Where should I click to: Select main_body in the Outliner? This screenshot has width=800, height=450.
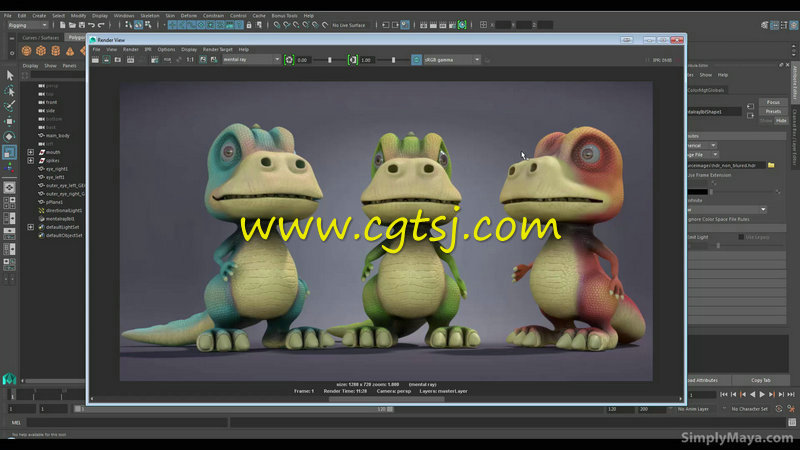57,136
